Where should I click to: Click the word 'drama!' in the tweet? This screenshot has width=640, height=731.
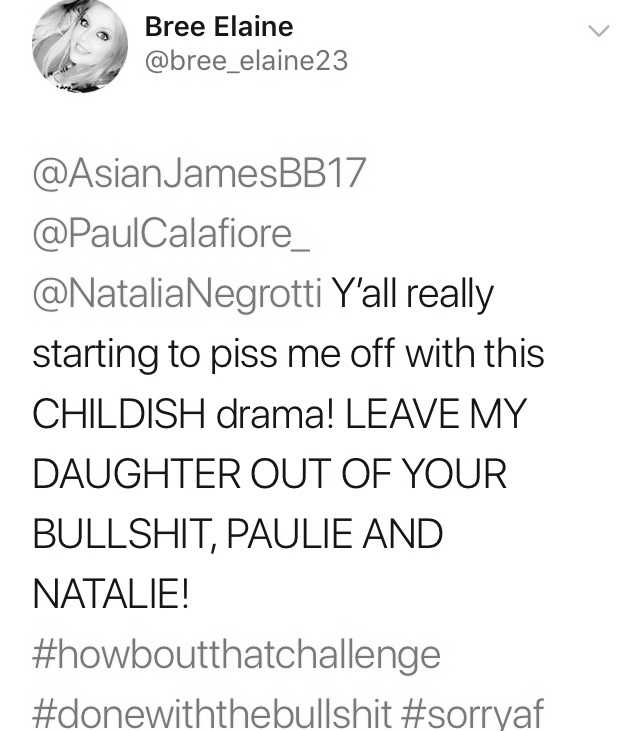tap(275, 414)
